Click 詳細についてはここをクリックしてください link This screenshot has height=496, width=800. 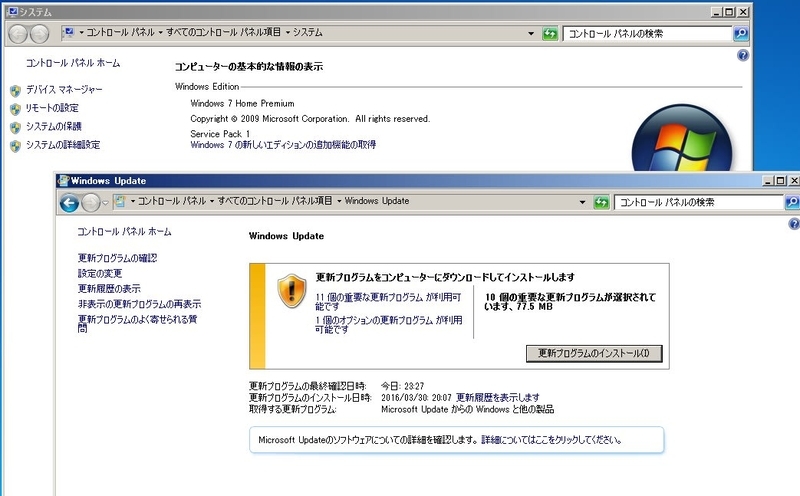click(x=552, y=439)
